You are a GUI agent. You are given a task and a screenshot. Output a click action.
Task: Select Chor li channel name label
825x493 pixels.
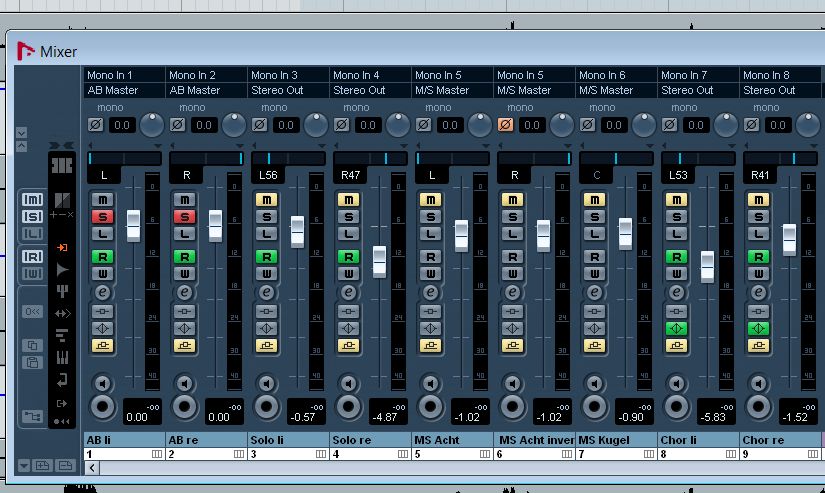696,440
